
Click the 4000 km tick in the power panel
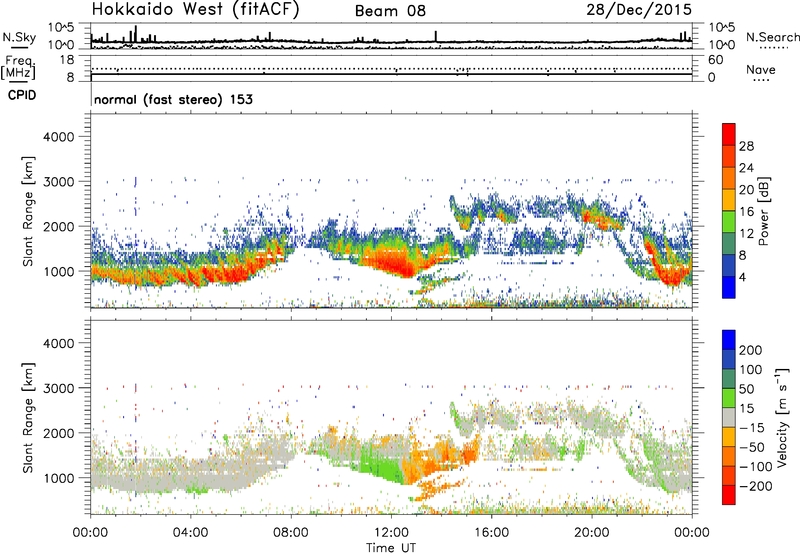pos(59,137)
